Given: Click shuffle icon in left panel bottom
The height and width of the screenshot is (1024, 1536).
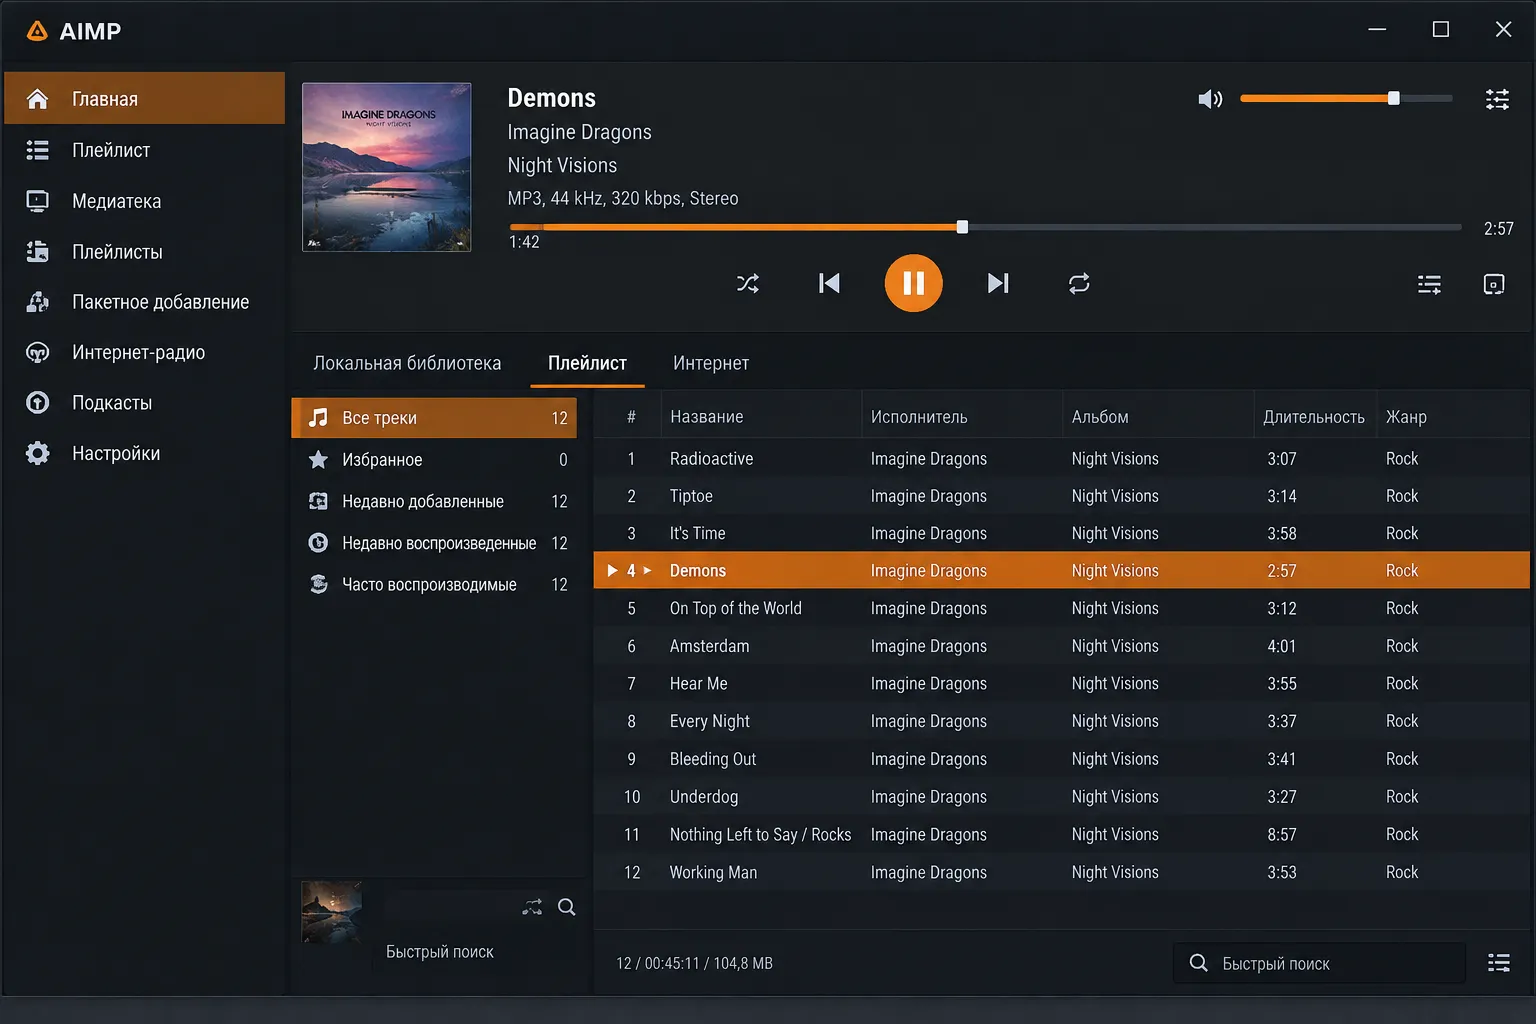Looking at the screenshot, I should click(532, 907).
